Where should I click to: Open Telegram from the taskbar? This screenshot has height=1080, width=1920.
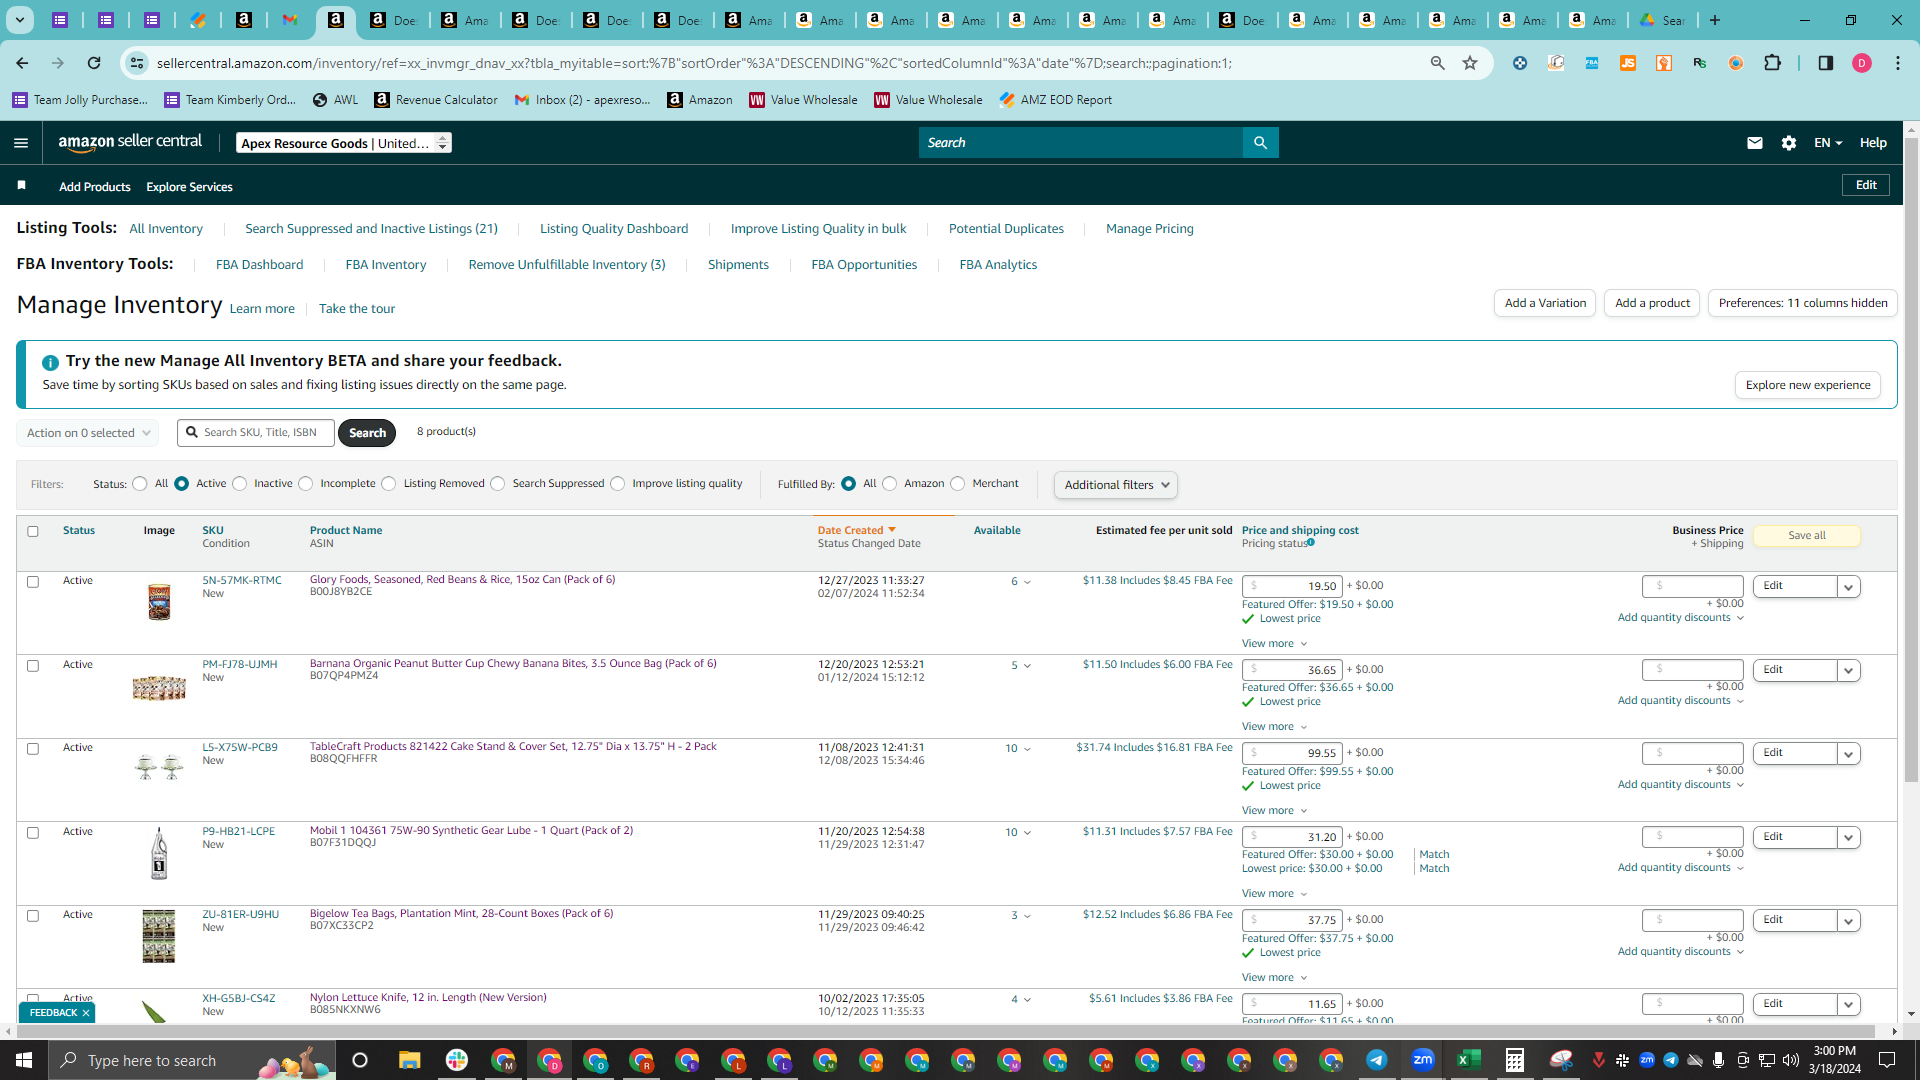[1377, 1060]
